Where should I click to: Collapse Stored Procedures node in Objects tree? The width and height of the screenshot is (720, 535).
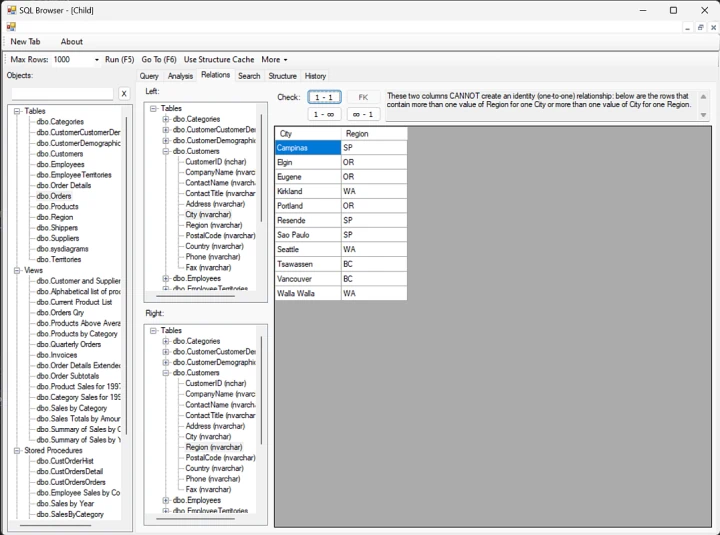click(x=17, y=451)
